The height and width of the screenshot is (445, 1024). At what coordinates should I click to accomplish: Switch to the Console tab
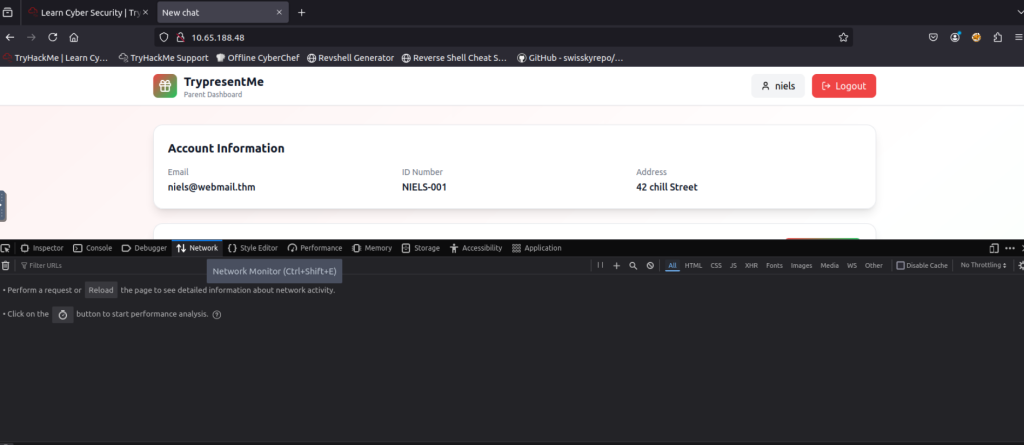pyautogui.click(x=92, y=248)
